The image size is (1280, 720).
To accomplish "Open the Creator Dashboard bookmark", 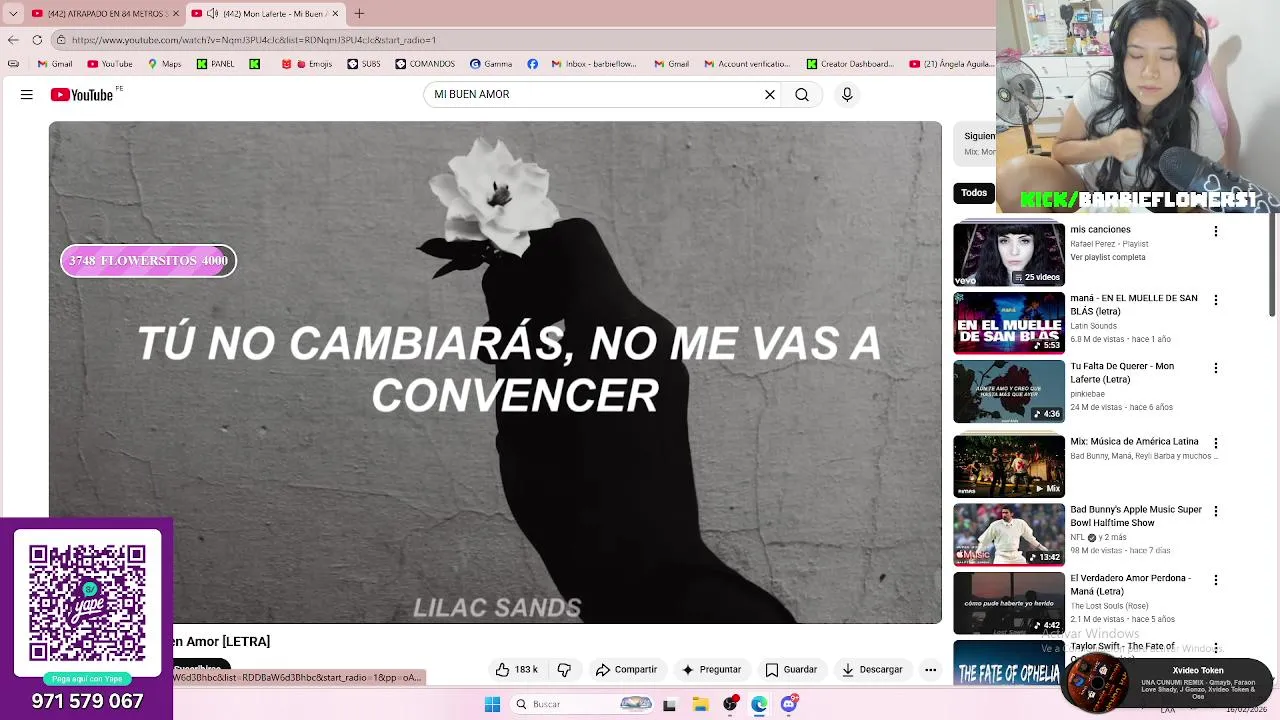I will (x=851, y=64).
